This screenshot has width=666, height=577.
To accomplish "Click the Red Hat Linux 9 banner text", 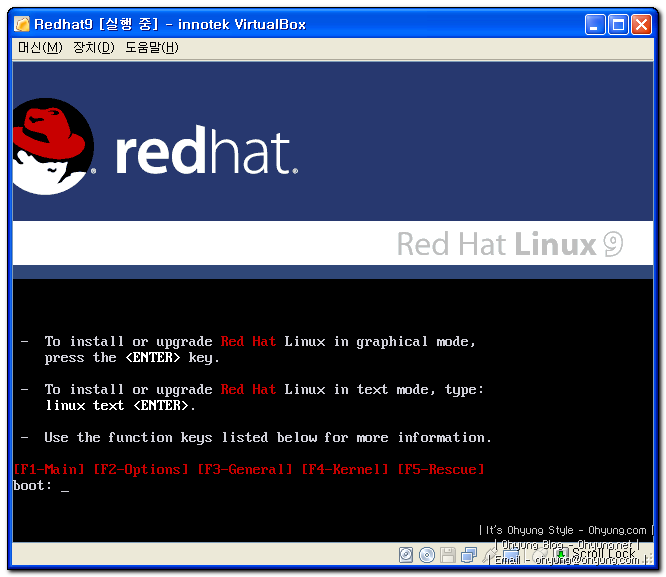I will 510,244.
